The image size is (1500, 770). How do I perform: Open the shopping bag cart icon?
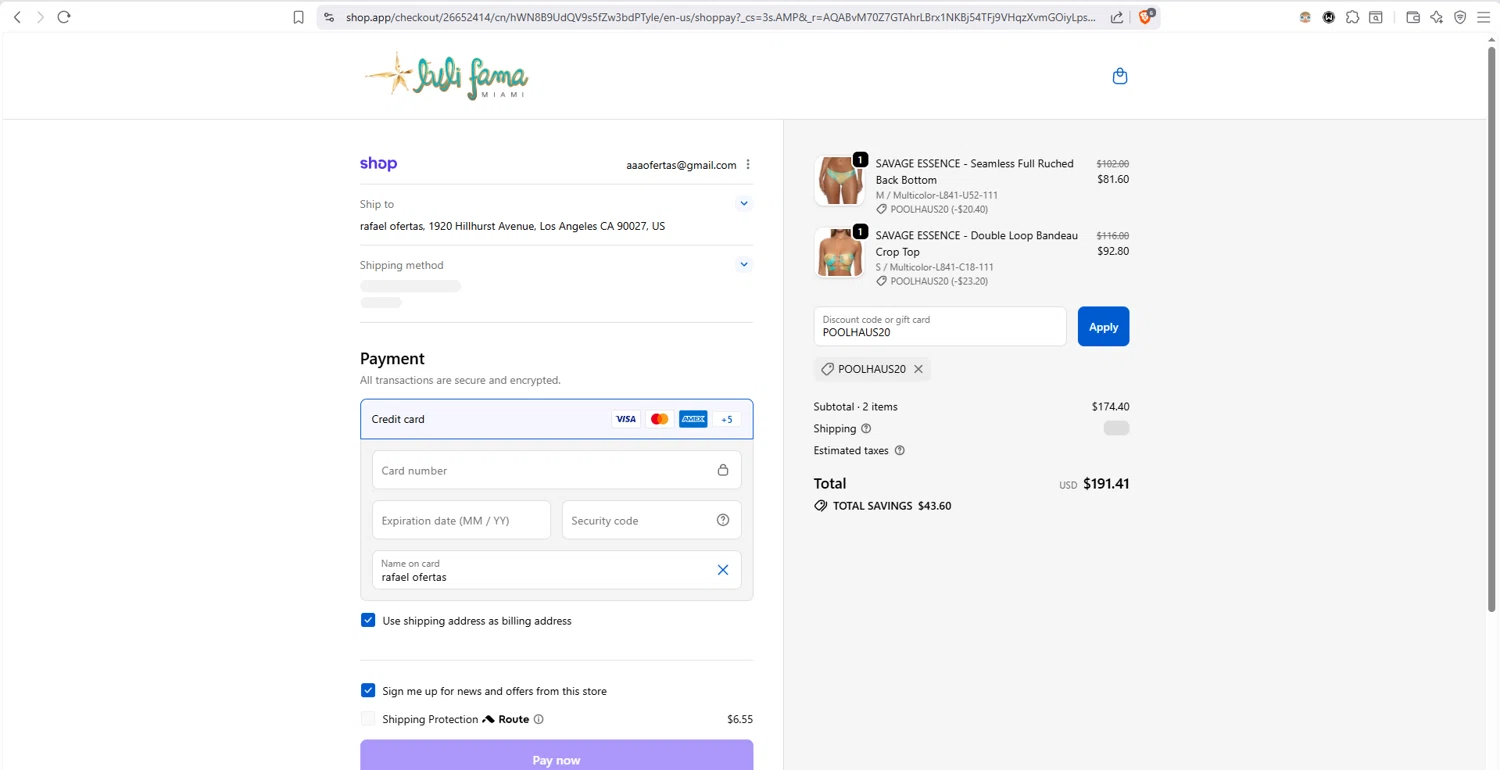tap(1120, 76)
